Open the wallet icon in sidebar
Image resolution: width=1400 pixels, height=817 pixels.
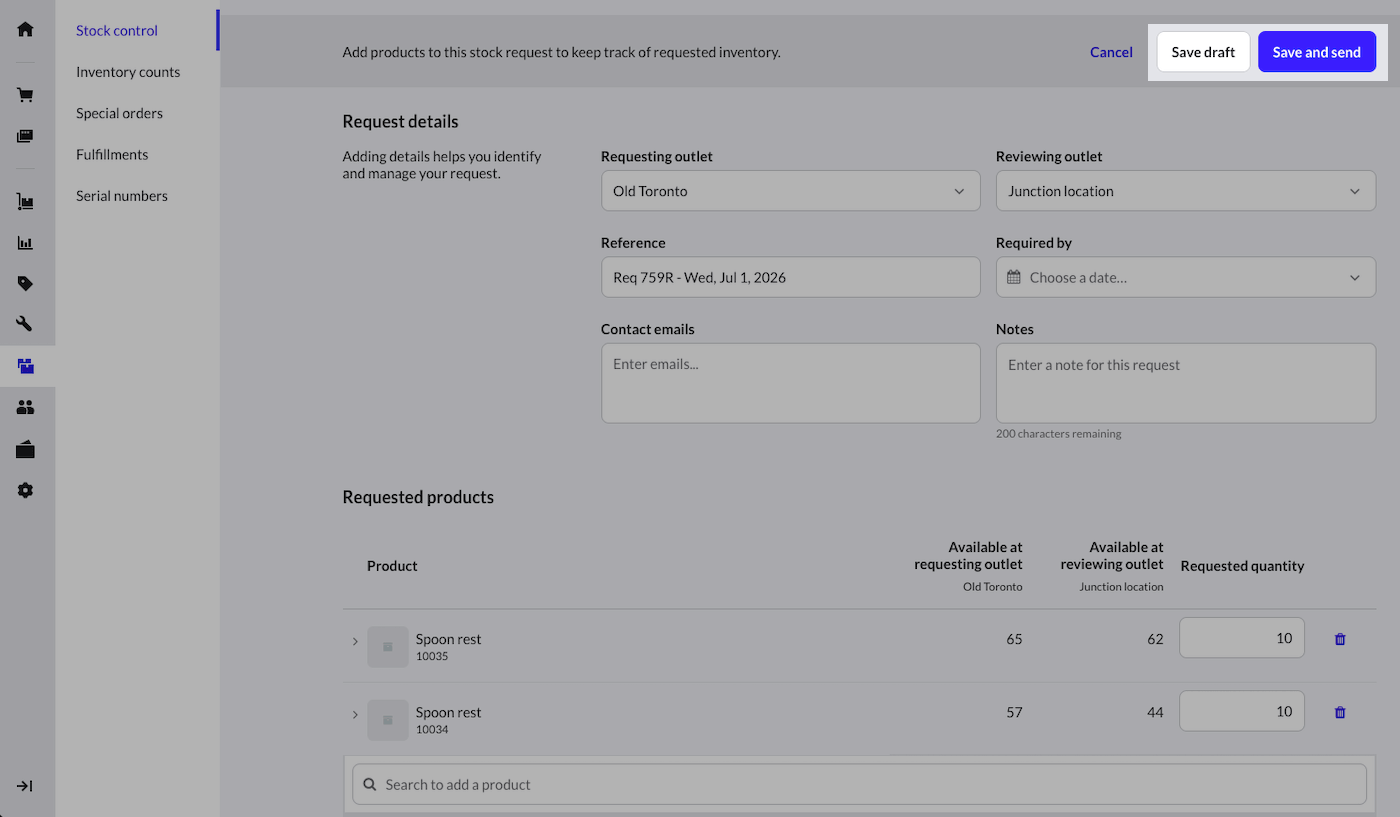[25, 449]
